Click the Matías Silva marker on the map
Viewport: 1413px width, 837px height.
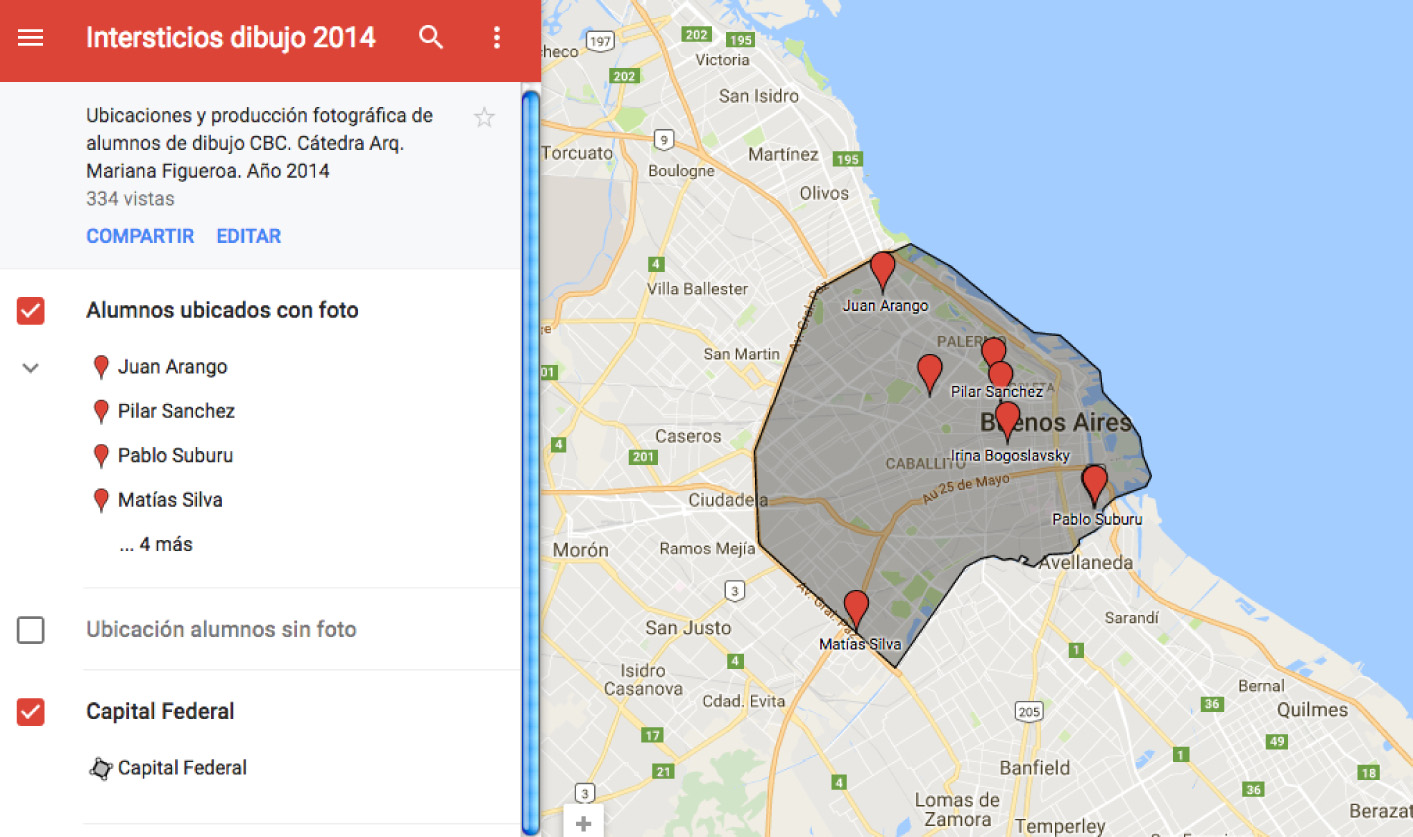(856, 611)
